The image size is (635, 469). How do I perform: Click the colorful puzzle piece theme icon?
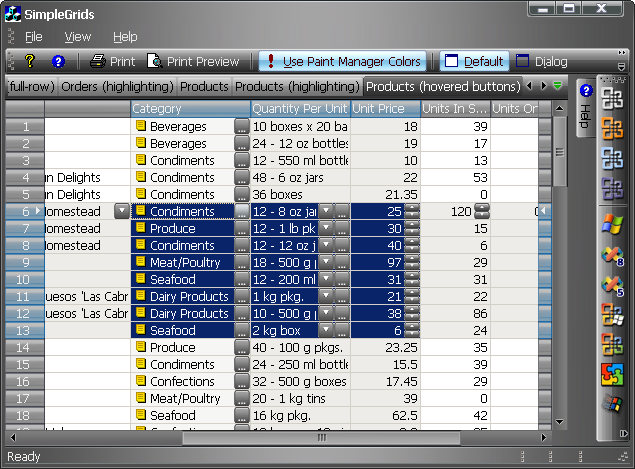pyautogui.click(x=612, y=374)
